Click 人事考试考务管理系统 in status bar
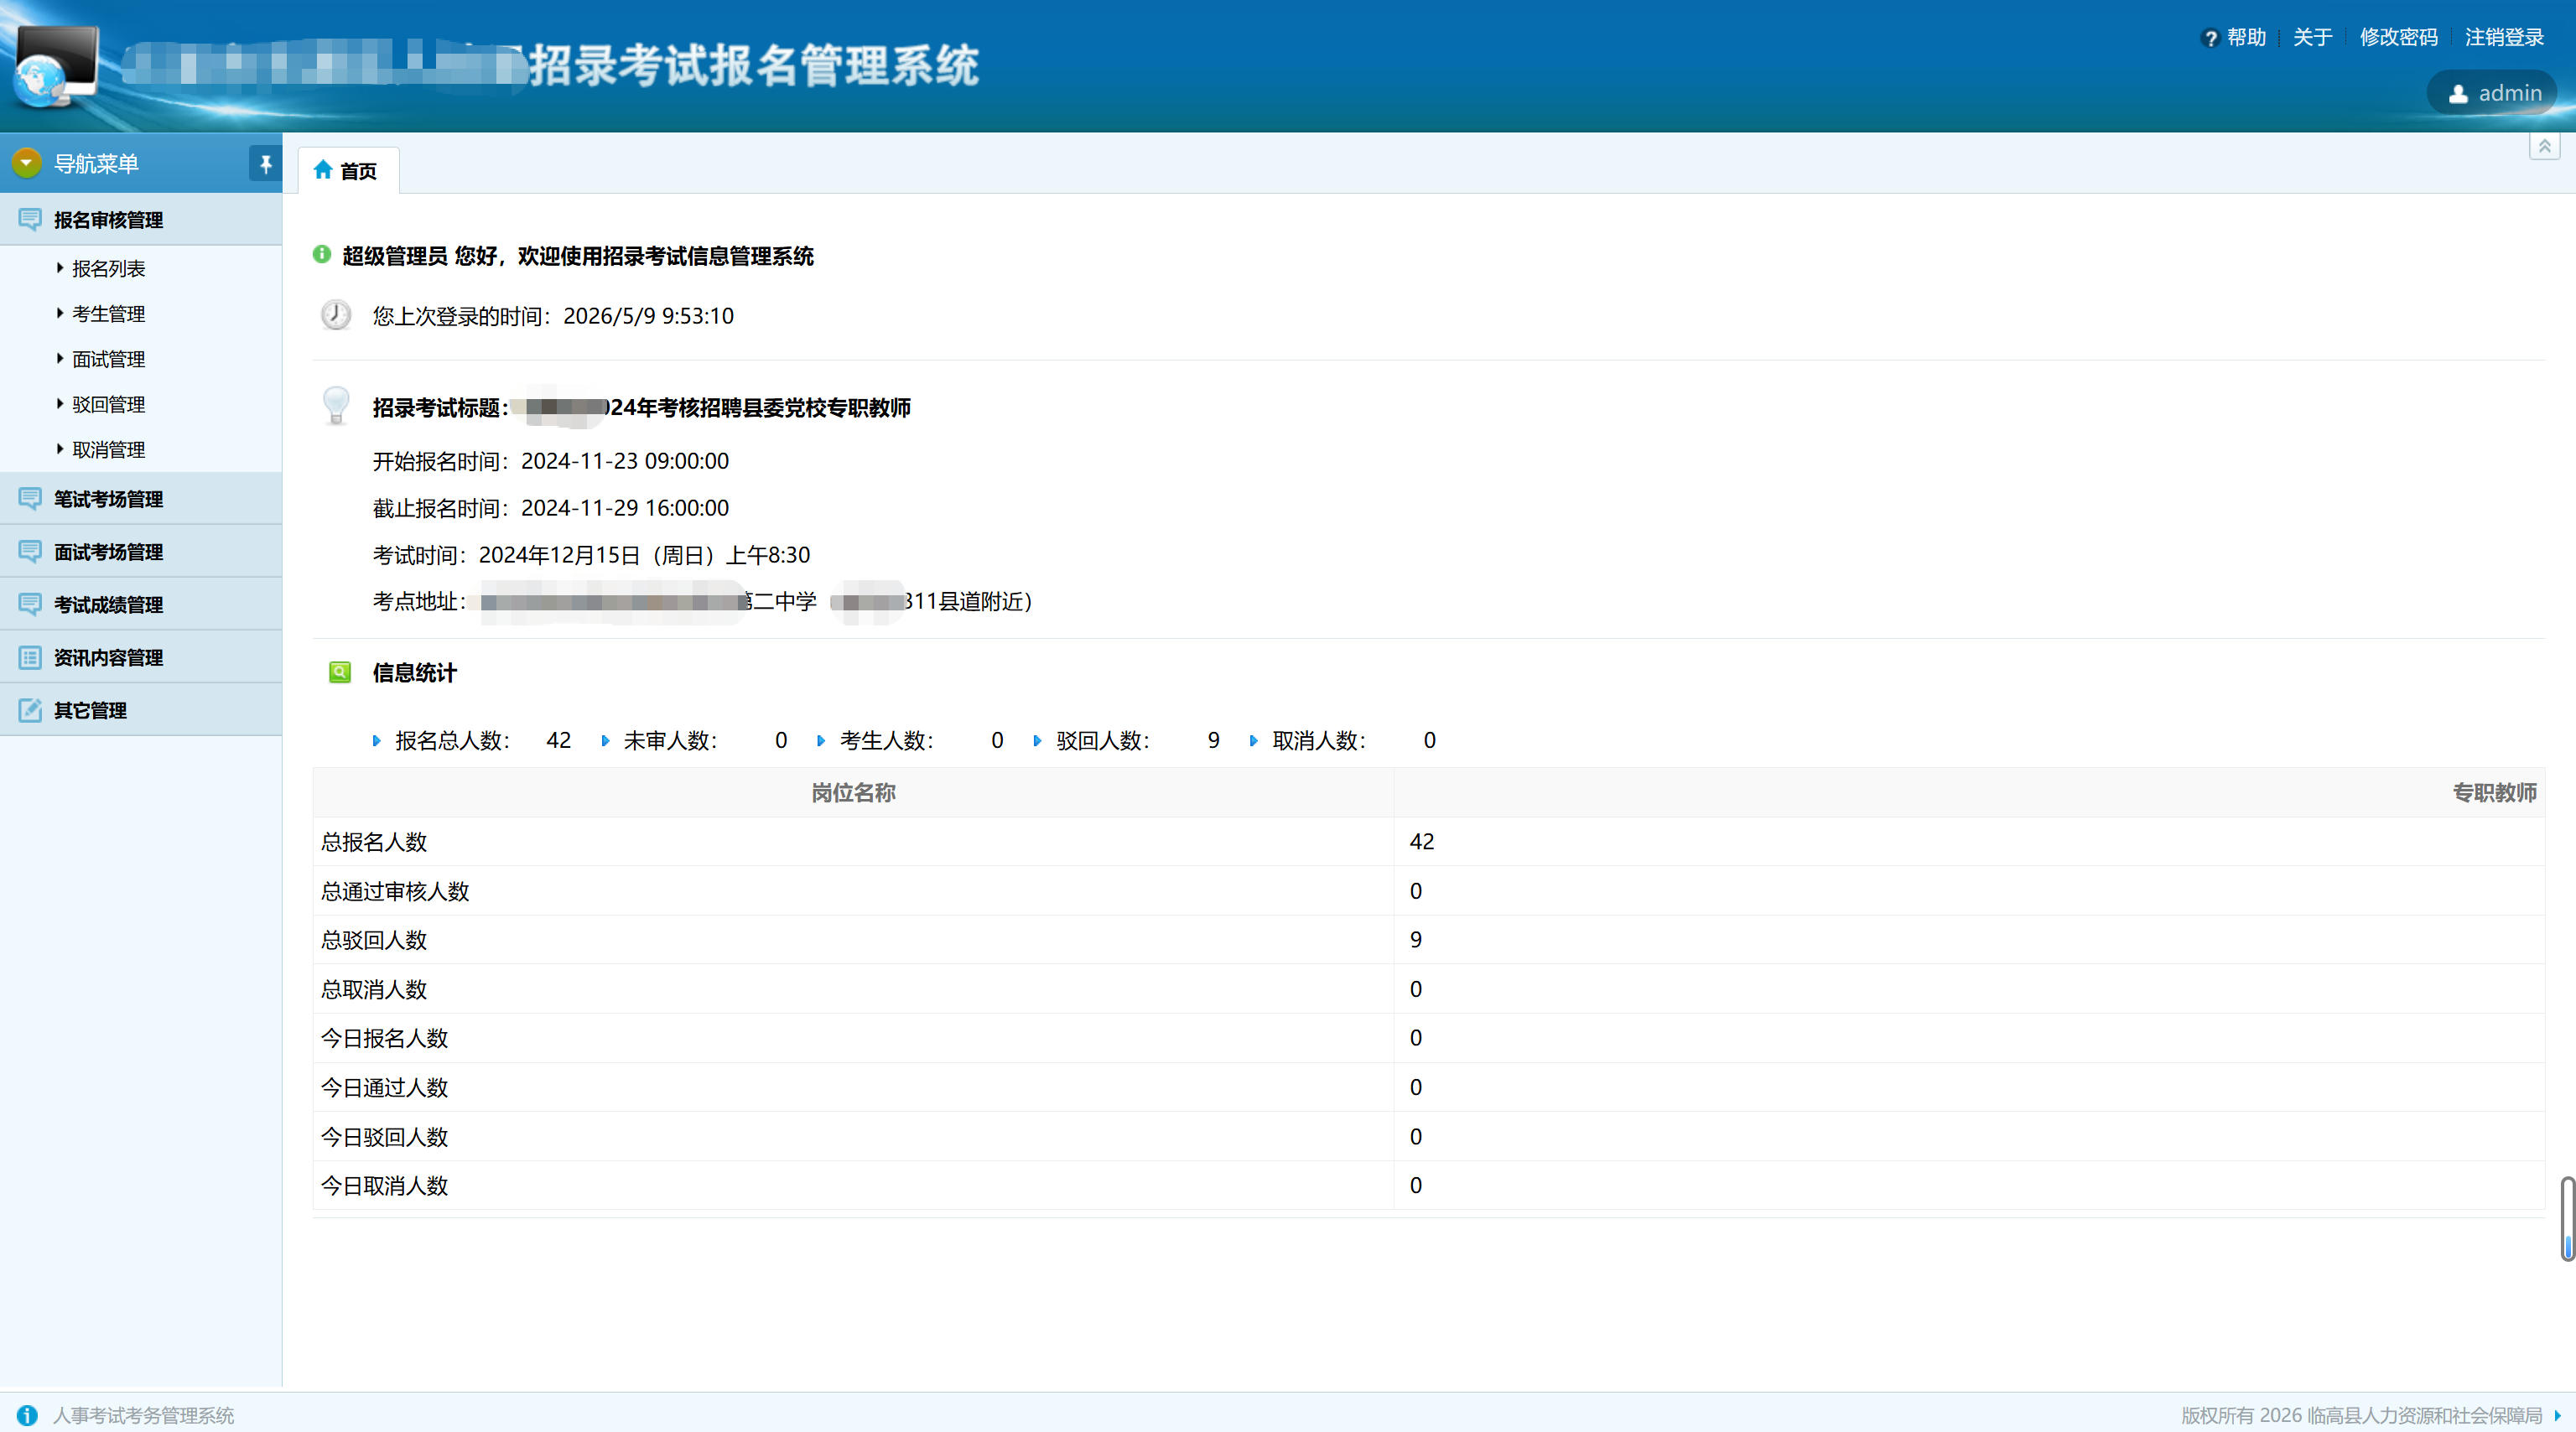 click(143, 1415)
